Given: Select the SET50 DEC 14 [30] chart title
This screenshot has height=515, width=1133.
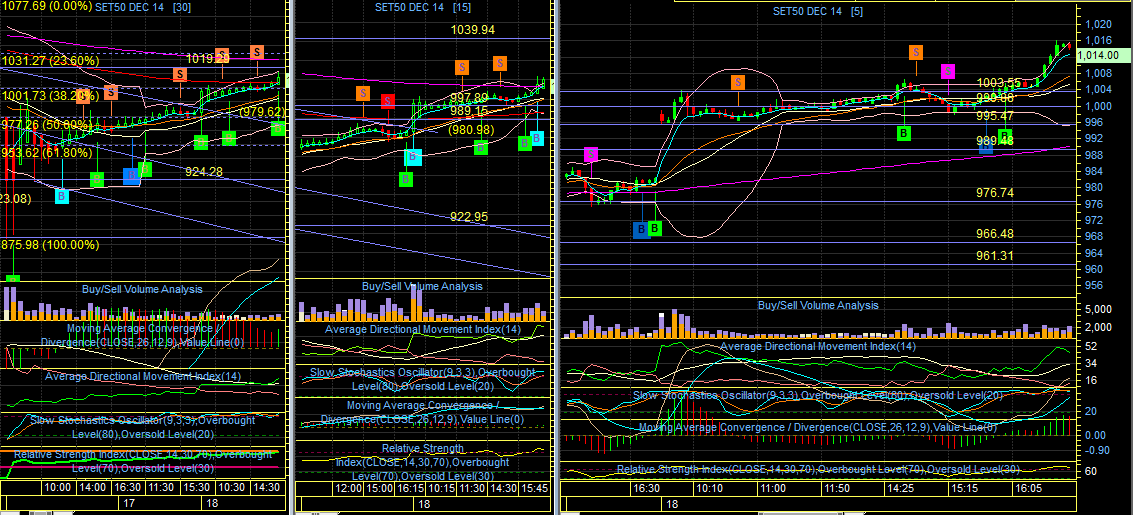Looking at the screenshot, I should [145, 7].
